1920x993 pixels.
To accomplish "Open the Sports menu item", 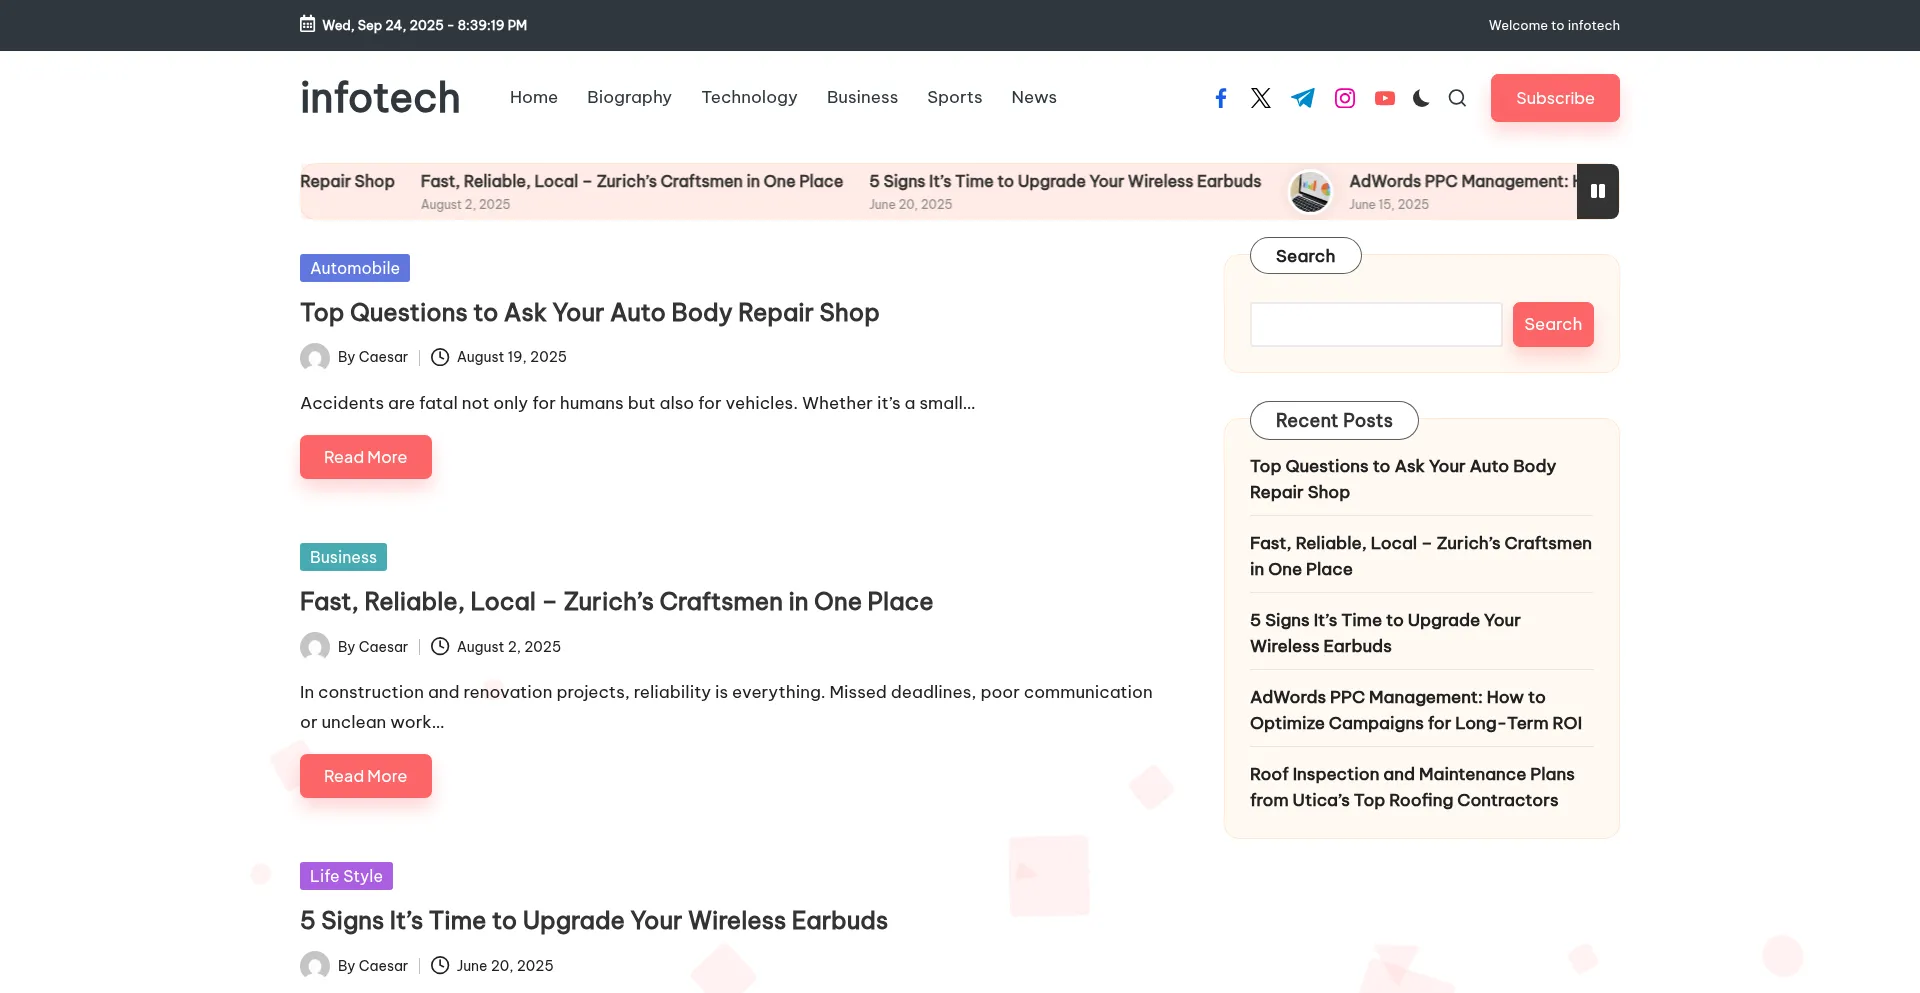I will [954, 97].
